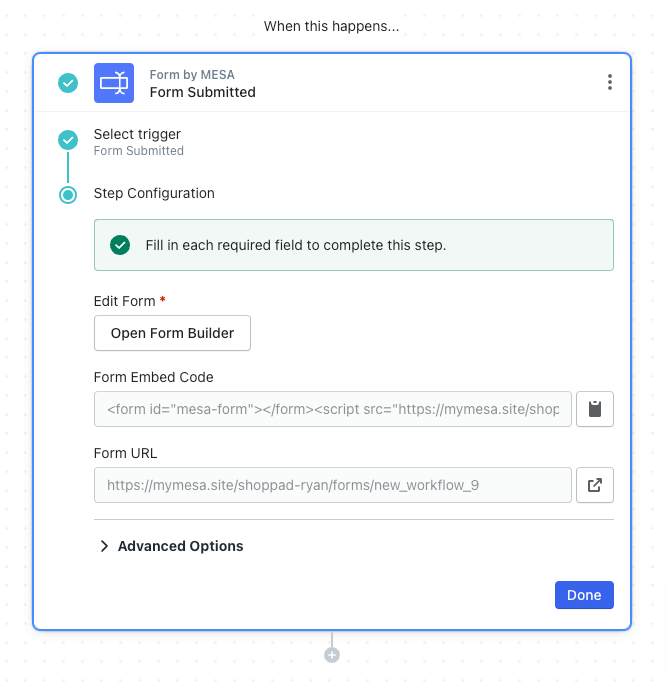Screen dimensions: 666x690
Task: Click the Done button
Action: (584, 595)
